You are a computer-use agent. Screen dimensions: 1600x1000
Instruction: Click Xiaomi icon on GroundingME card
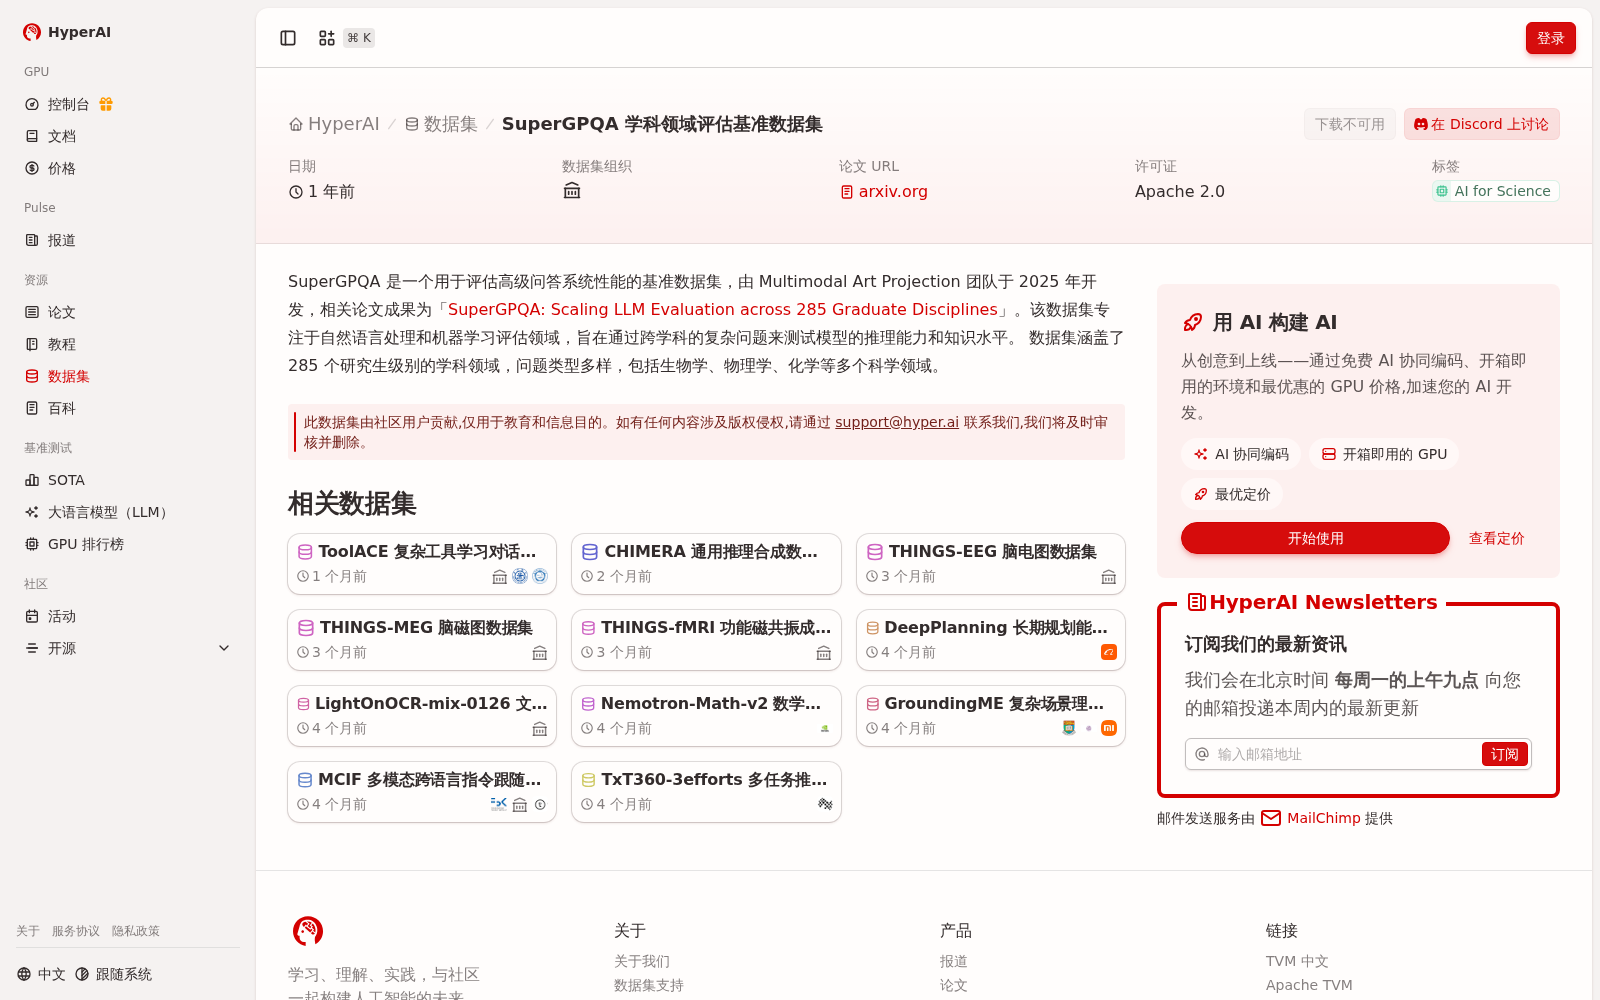(1109, 728)
